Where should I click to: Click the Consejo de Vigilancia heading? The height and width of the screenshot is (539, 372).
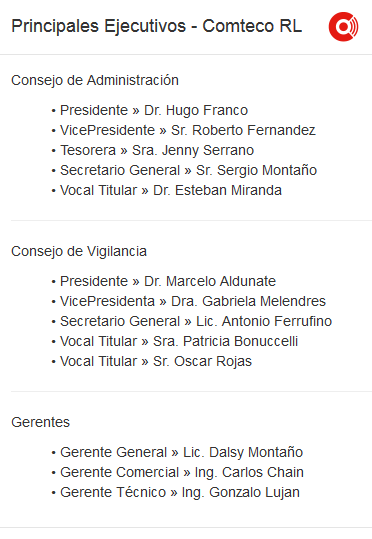(x=79, y=251)
